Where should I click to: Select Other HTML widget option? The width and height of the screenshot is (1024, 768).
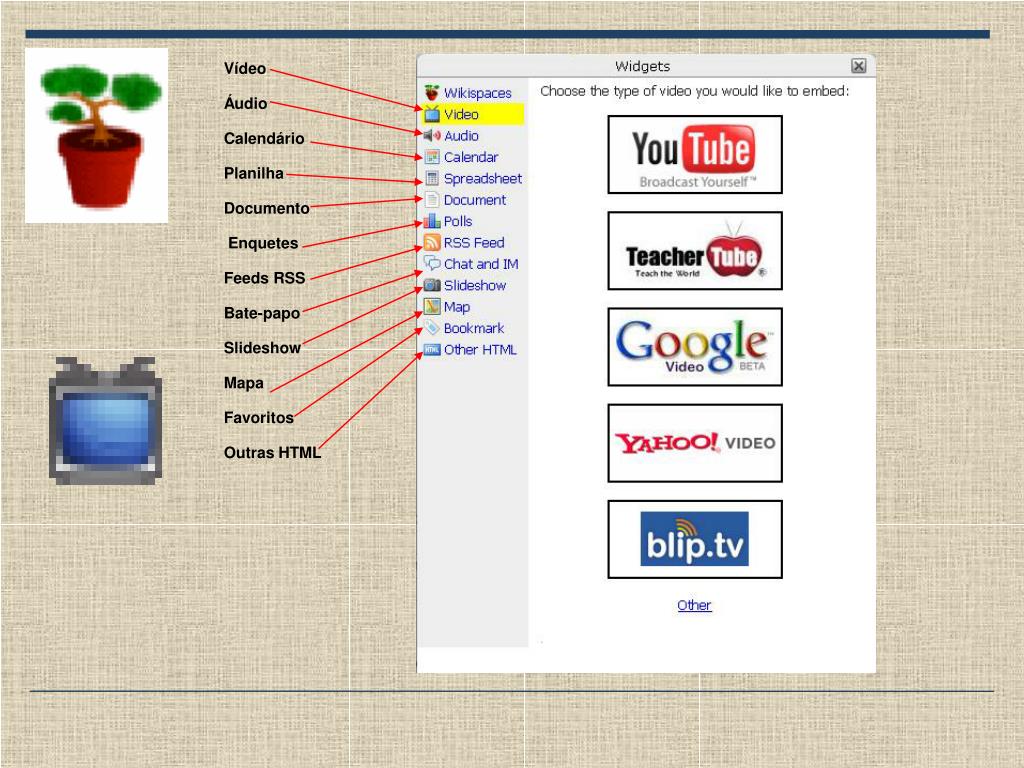[x=480, y=349]
